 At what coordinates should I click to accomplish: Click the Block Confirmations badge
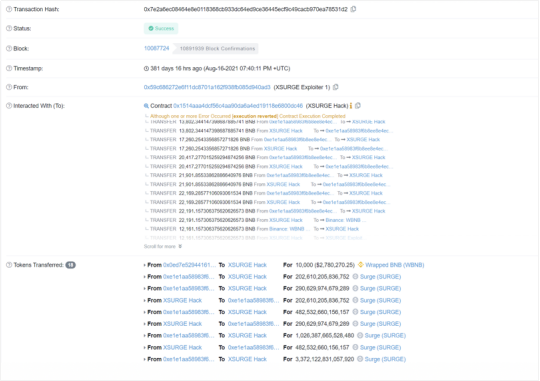(x=217, y=49)
